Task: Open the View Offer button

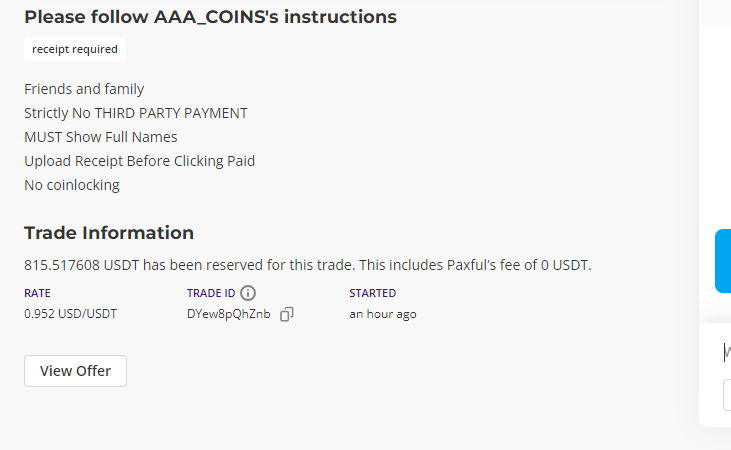Action: click(76, 371)
